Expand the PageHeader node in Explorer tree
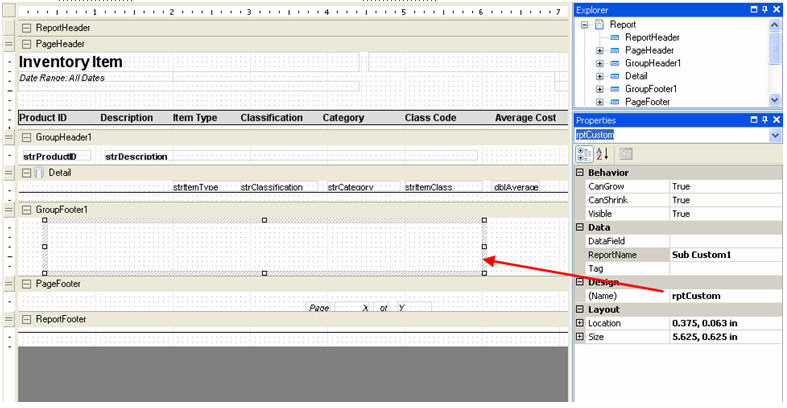The height and width of the screenshot is (408, 787). (x=599, y=50)
